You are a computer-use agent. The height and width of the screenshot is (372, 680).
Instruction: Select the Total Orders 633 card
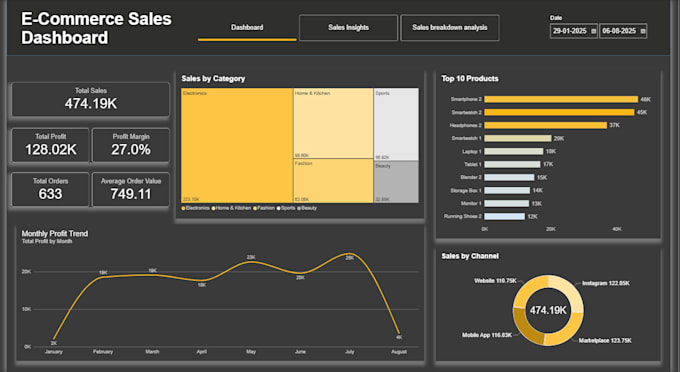click(50, 189)
